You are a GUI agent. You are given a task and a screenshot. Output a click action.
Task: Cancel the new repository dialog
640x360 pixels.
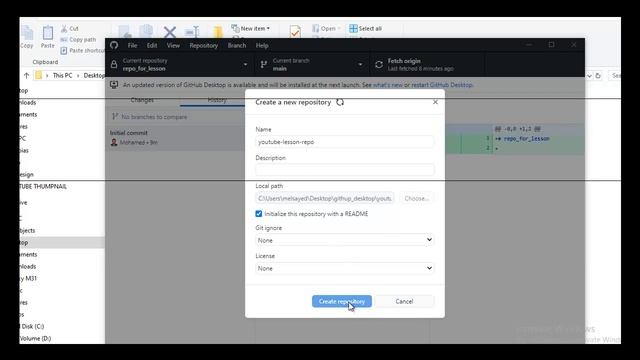[x=404, y=301]
